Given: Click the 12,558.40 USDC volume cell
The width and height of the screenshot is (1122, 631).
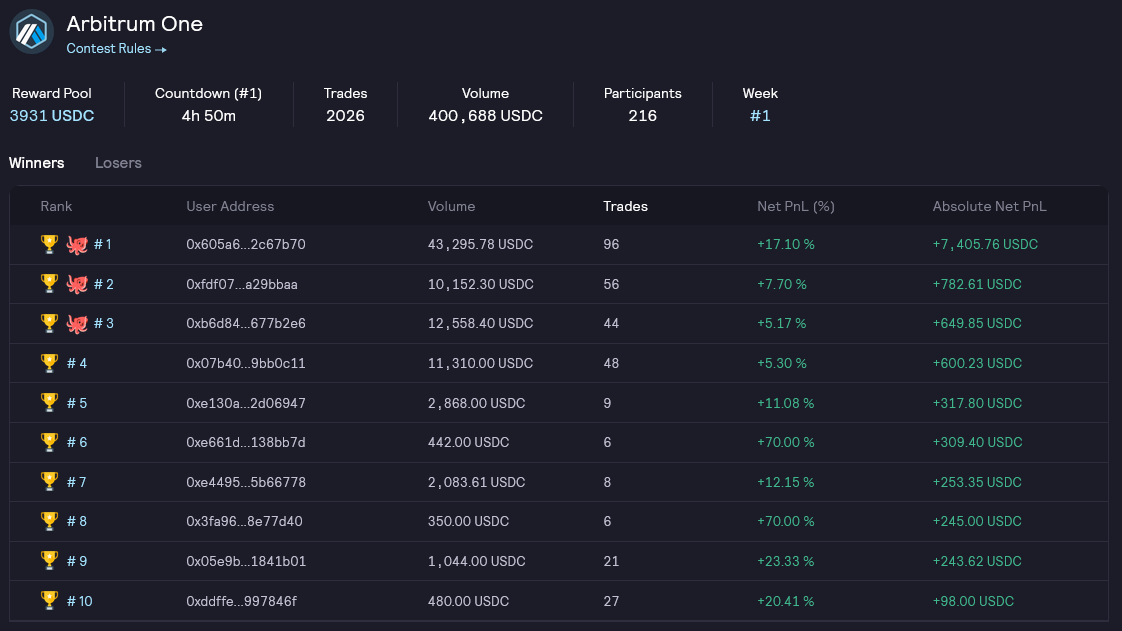Looking at the screenshot, I should click(480, 323).
